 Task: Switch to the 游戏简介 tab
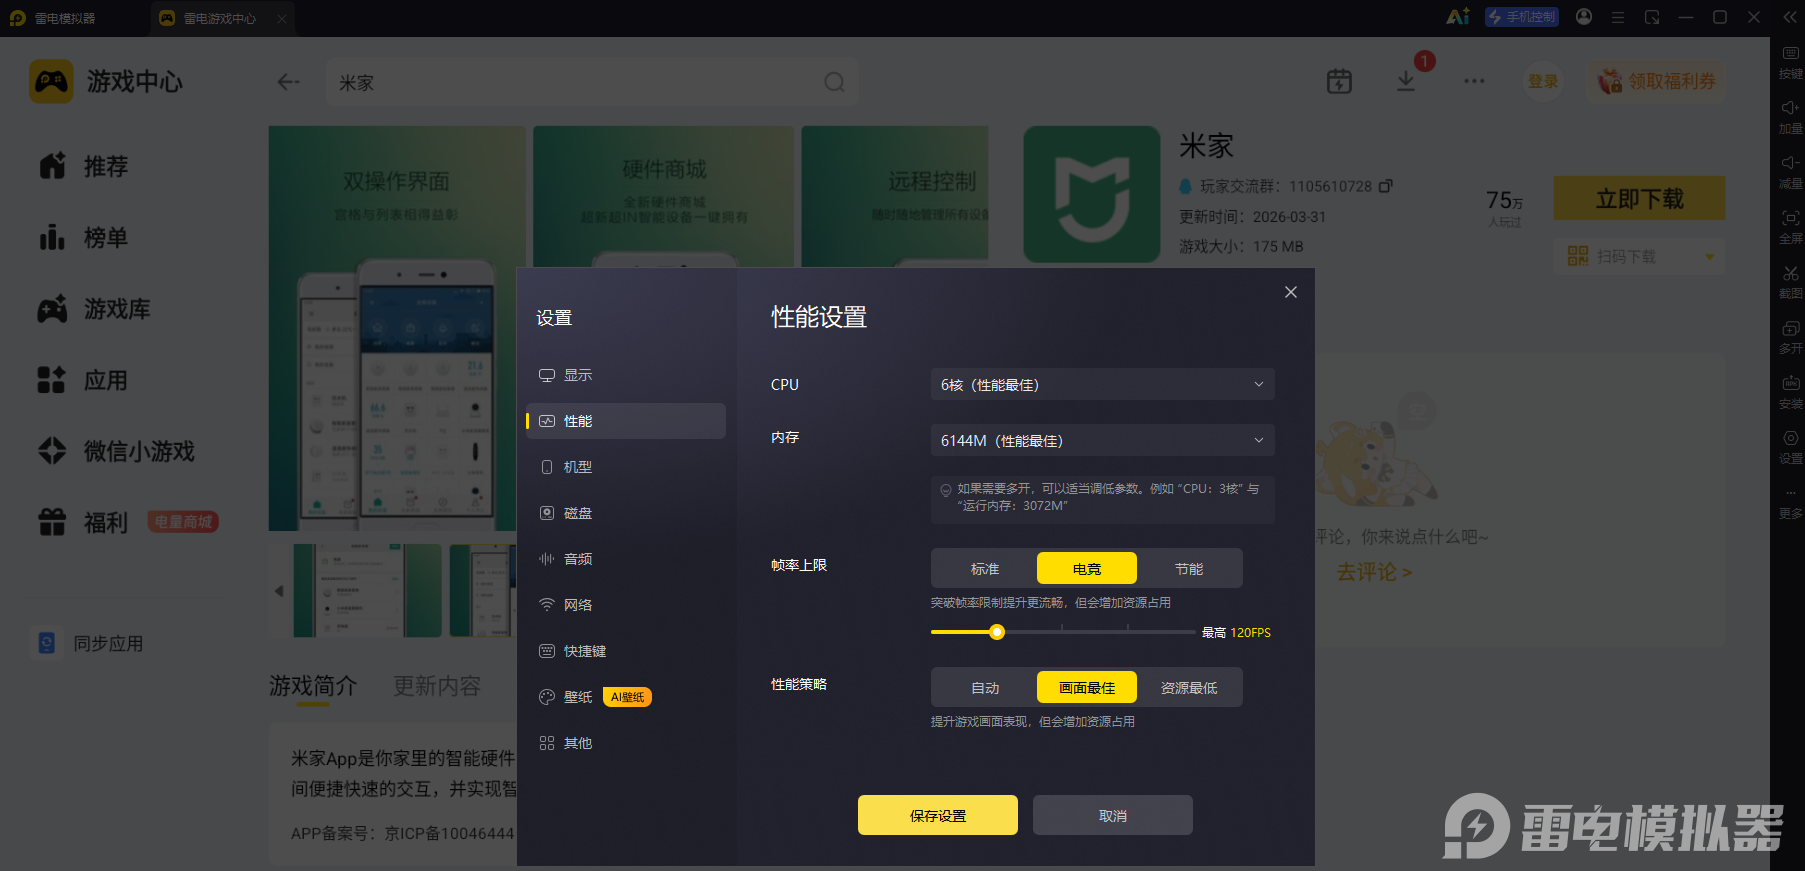313,686
